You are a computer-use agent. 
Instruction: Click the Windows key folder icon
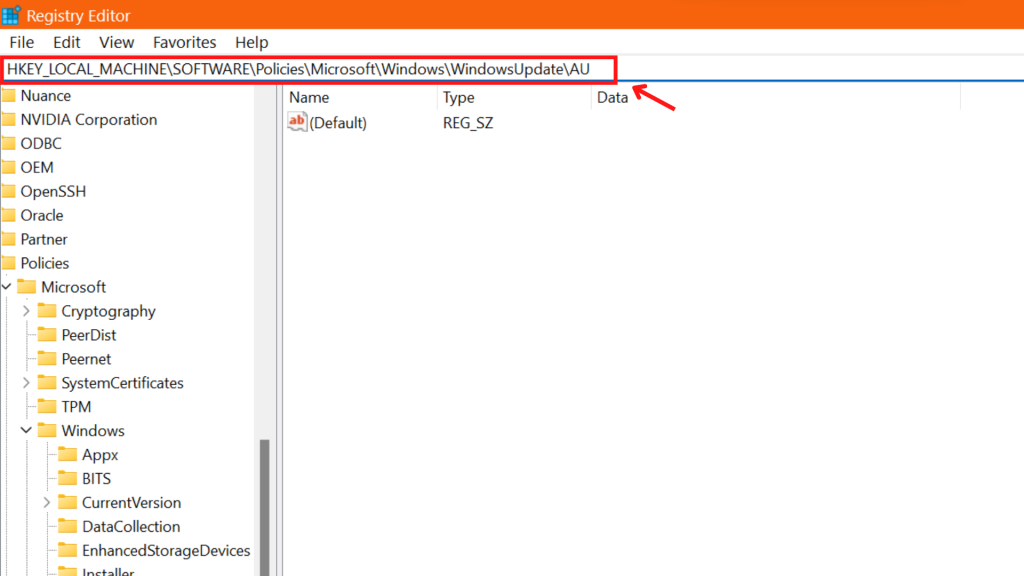pyautogui.click(x=47, y=430)
